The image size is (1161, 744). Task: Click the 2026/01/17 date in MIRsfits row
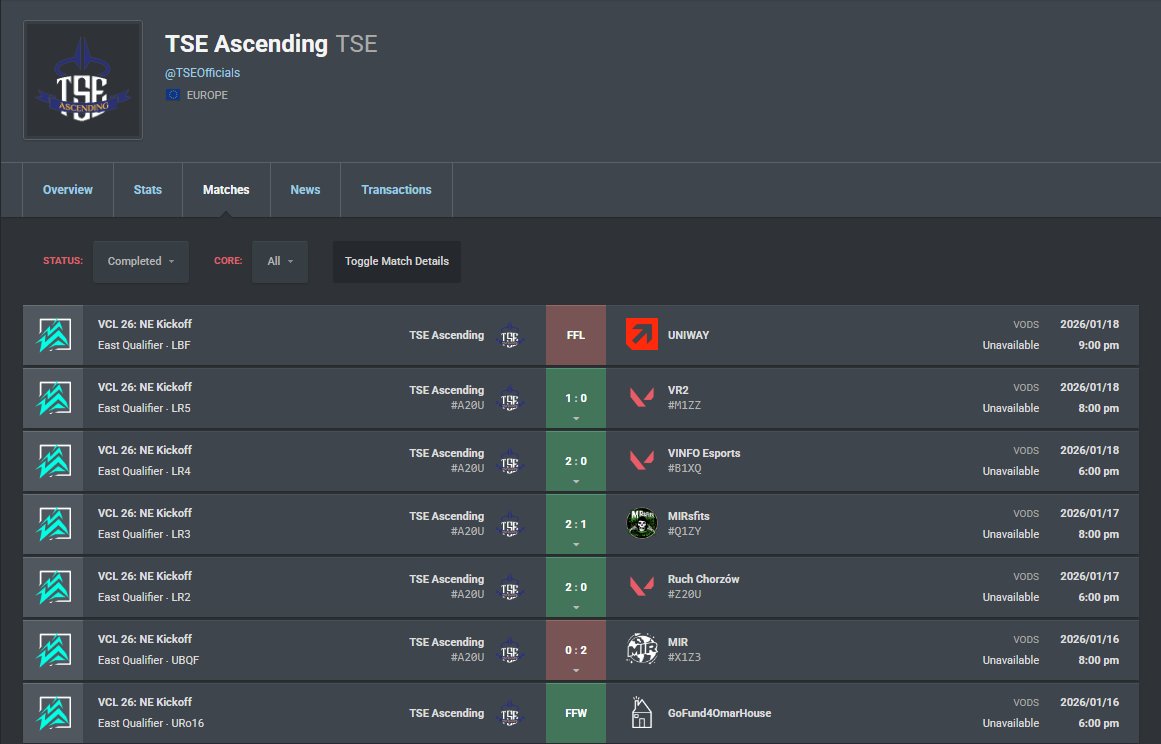1089,513
